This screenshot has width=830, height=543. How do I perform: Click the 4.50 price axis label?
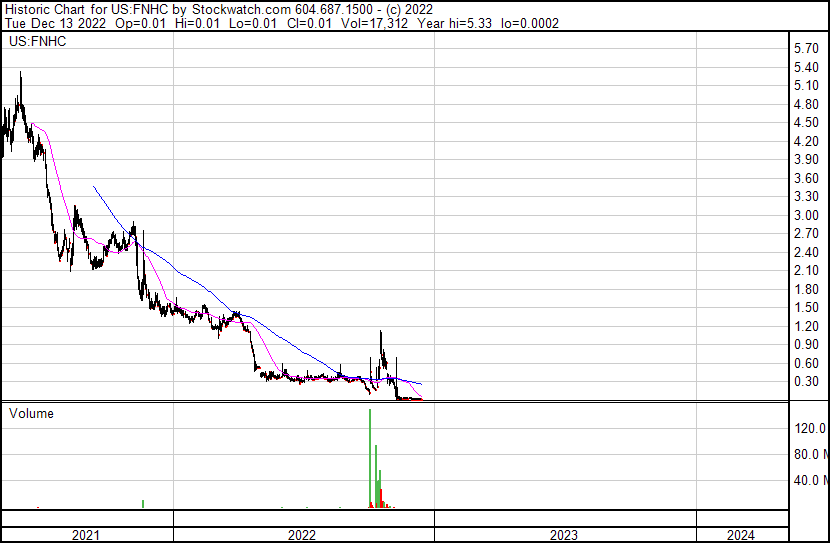click(806, 122)
